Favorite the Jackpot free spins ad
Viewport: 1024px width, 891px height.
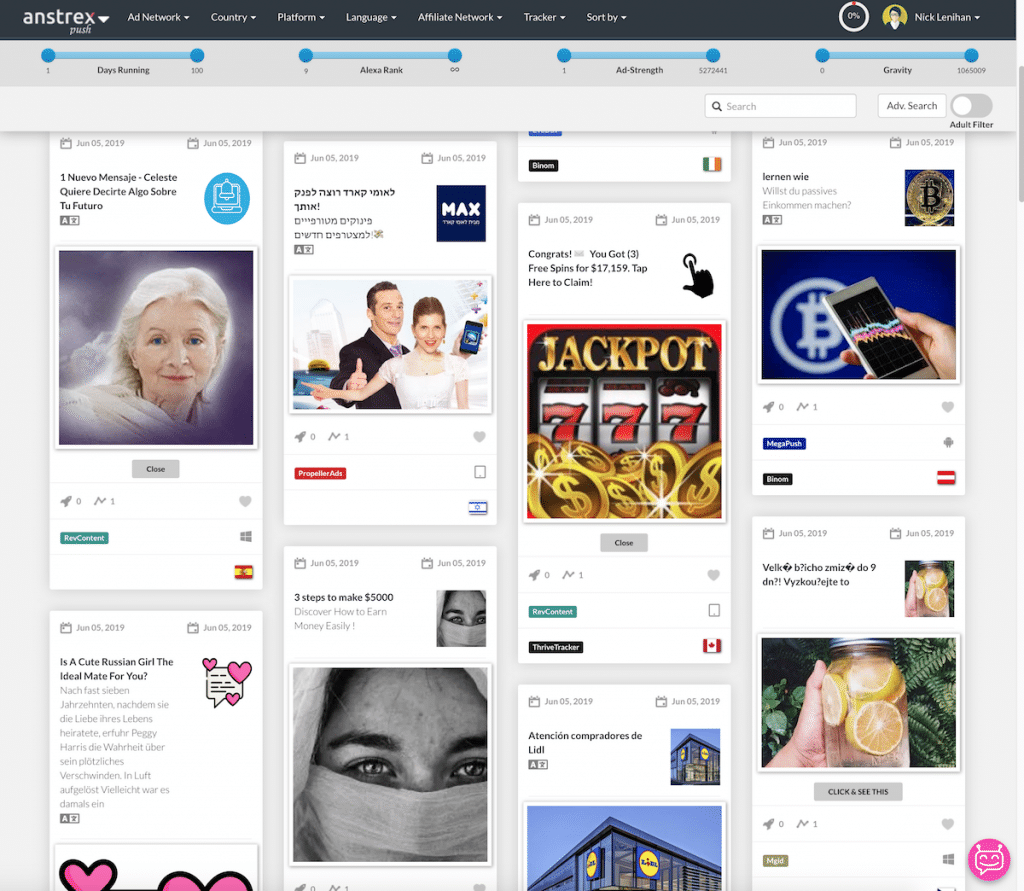[x=713, y=575]
